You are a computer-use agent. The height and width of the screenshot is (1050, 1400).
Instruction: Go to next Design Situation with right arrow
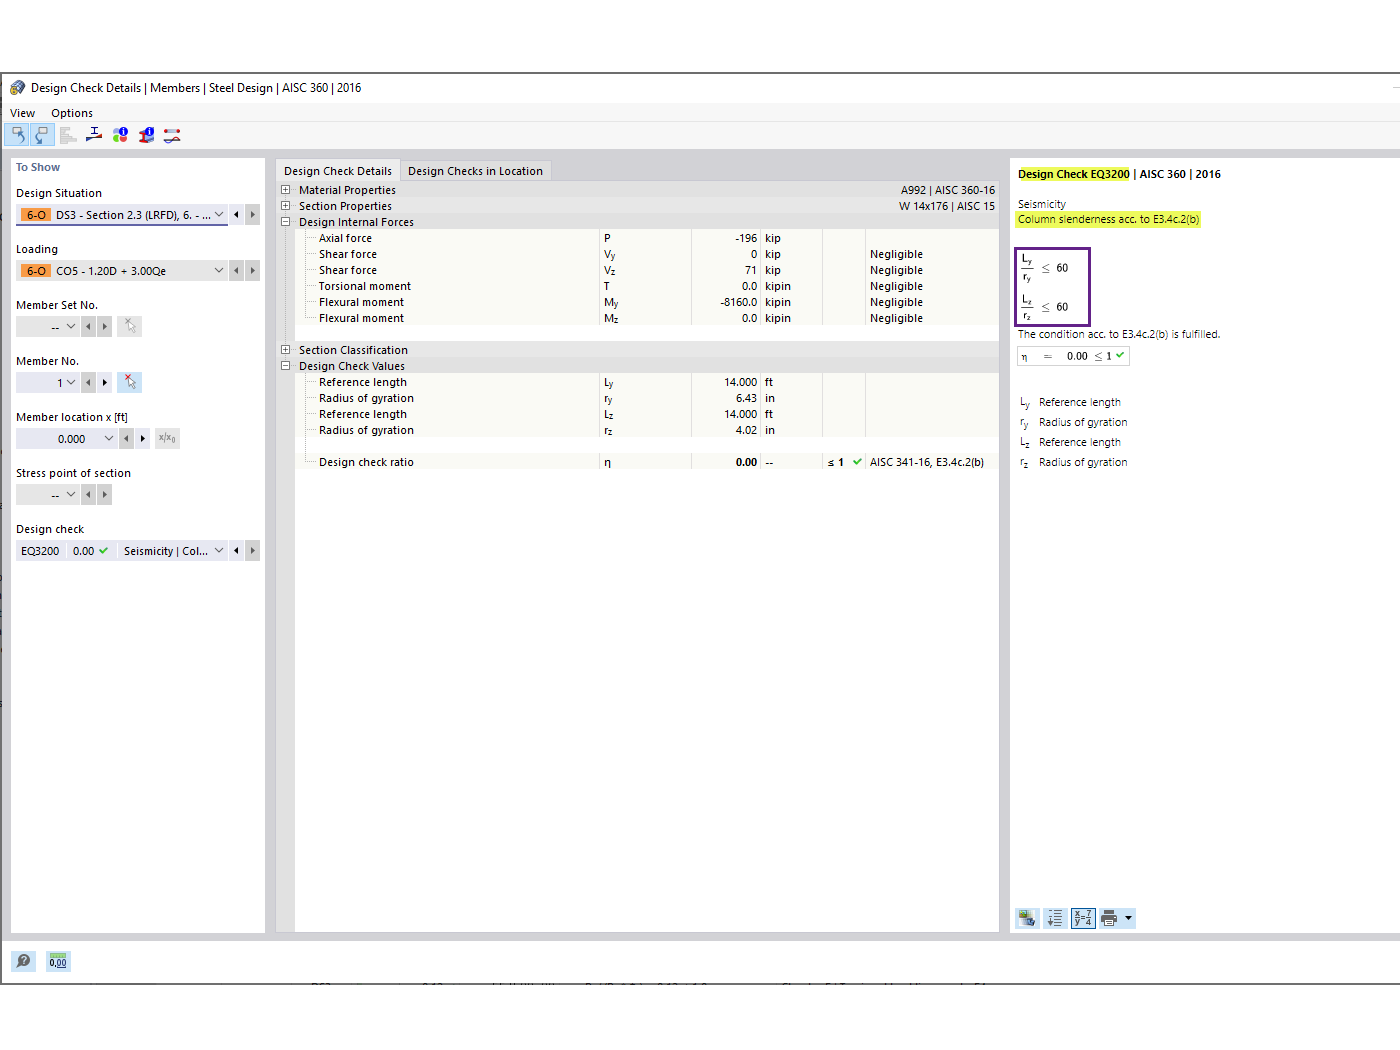pyautogui.click(x=253, y=215)
